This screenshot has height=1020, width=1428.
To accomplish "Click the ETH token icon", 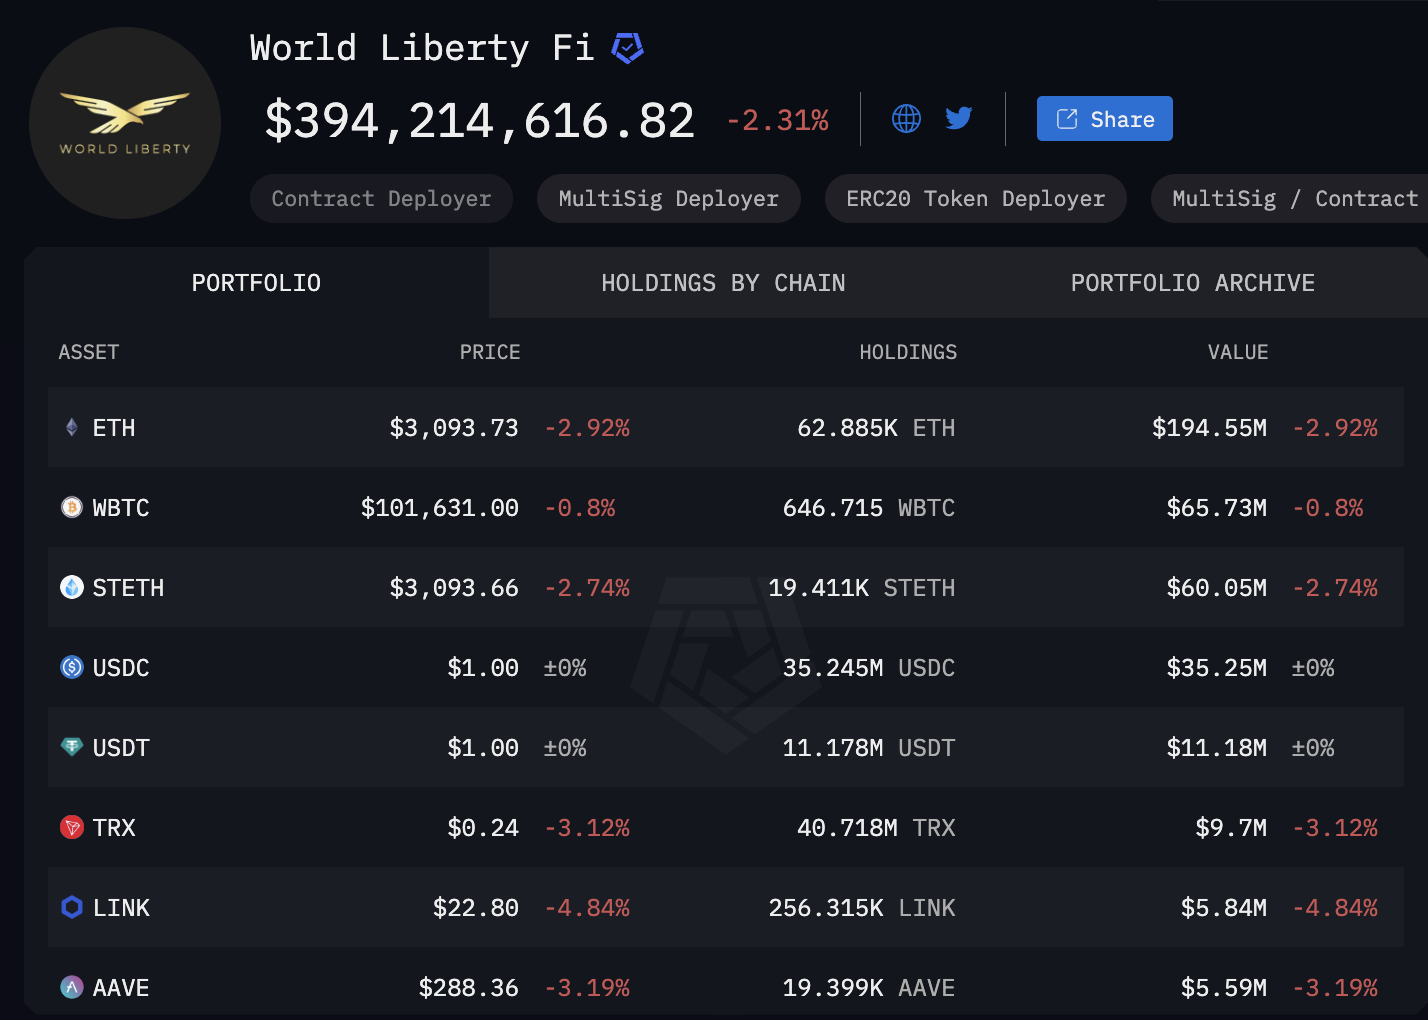I will click(72, 428).
